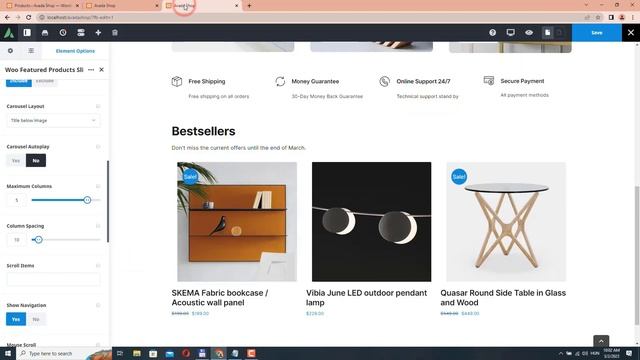Click the Carousel Layout option info icon
Screen dimensions: 640x360
coord(98,106)
